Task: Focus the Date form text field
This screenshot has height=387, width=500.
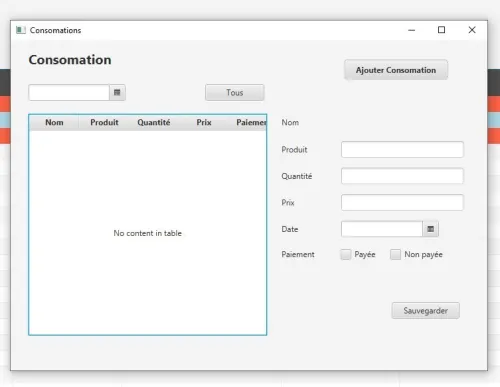Action: click(382, 229)
